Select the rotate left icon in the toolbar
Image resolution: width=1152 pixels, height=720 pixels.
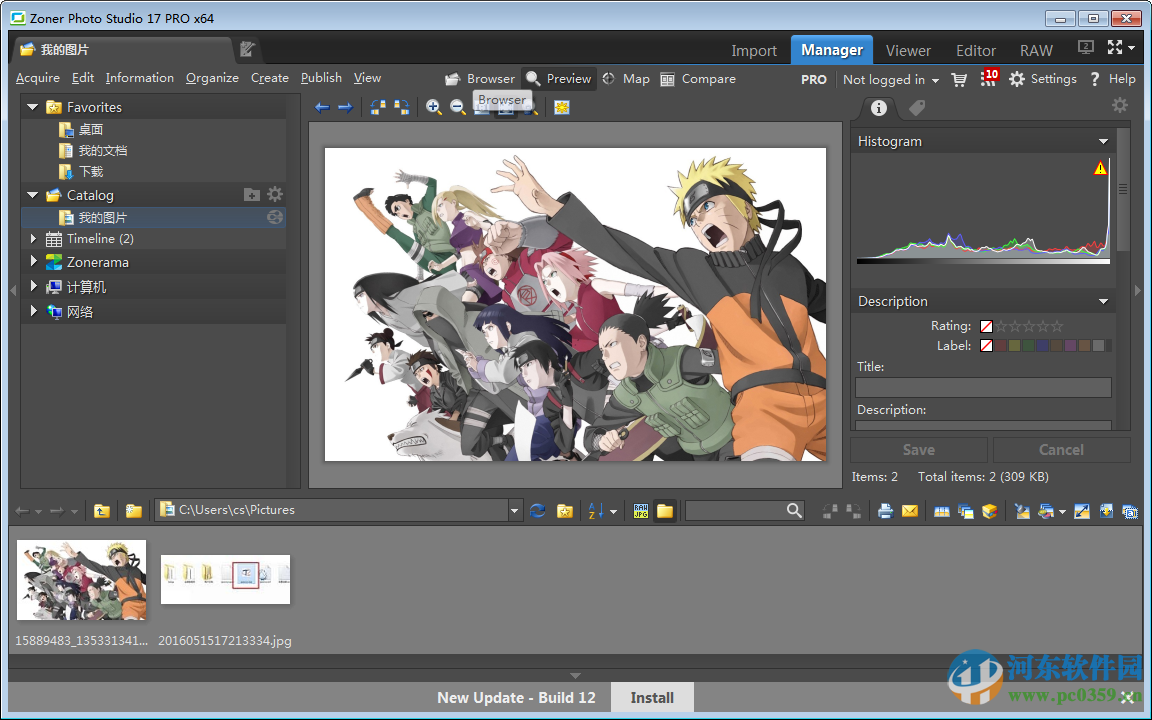378,107
